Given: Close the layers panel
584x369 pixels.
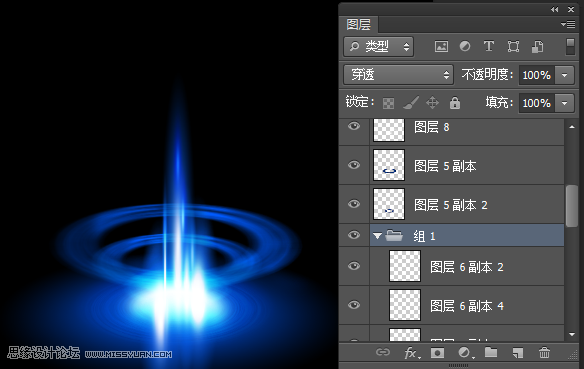Looking at the screenshot, I should [x=571, y=9].
